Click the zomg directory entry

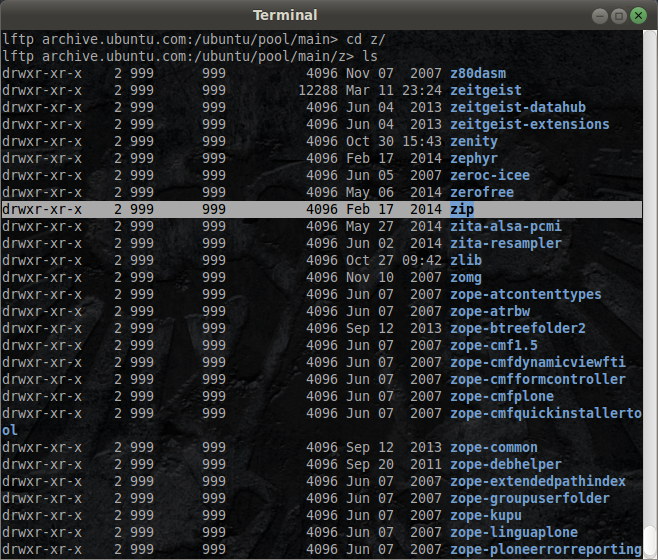point(466,277)
